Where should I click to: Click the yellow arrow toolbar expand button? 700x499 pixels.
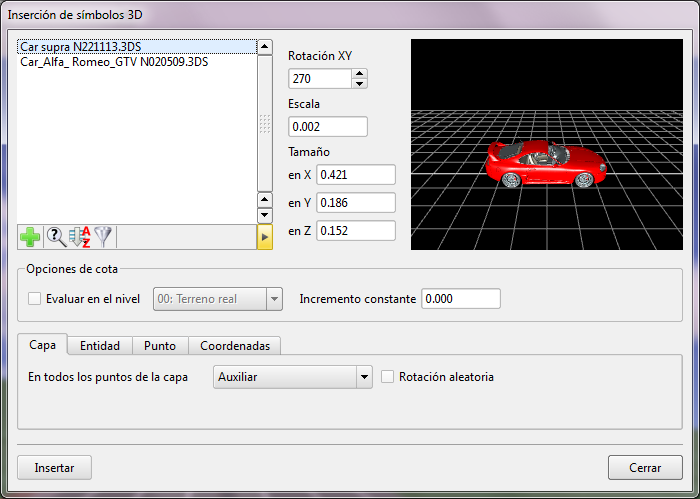tap(265, 237)
